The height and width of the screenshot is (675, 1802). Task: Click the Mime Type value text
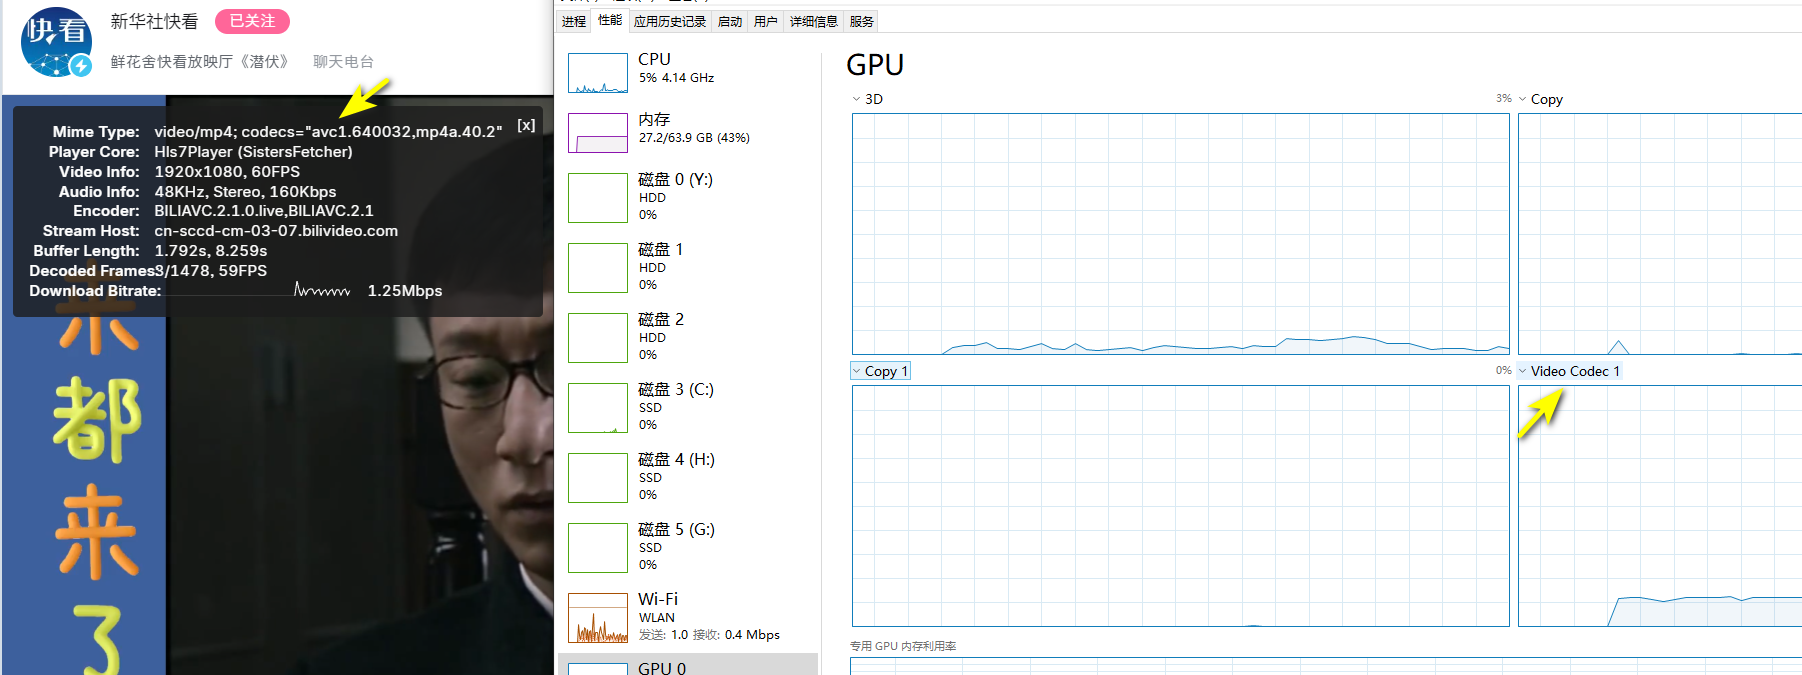pyautogui.click(x=328, y=132)
